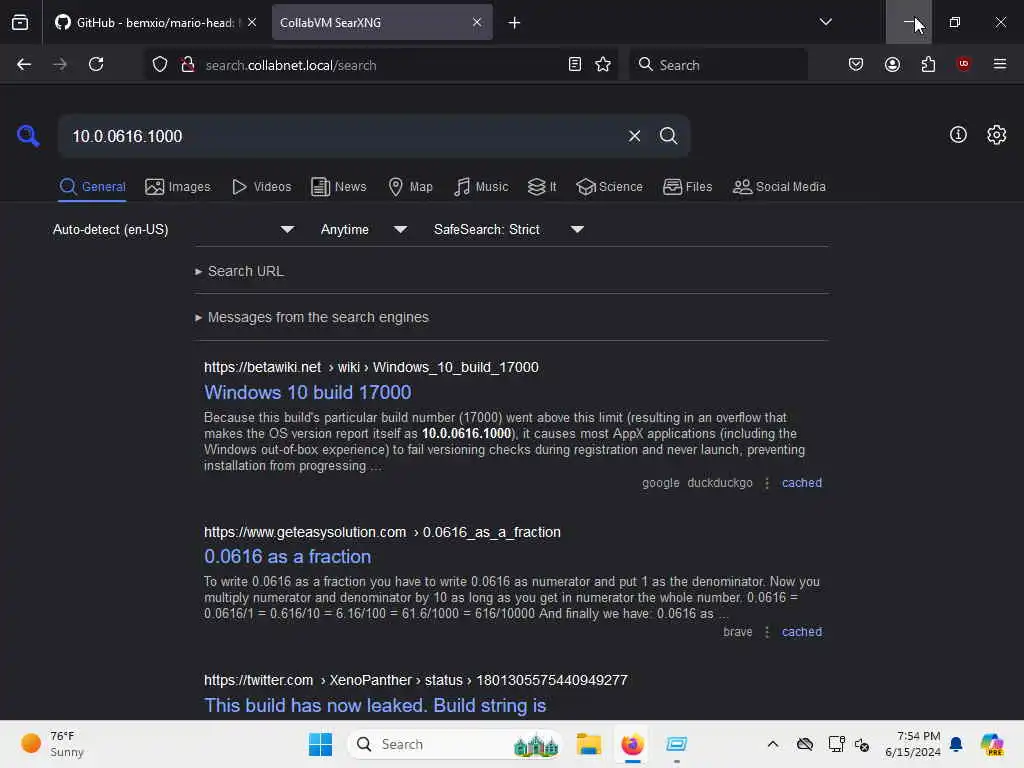Open Windows 10 build 17000 result

coord(308,392)
